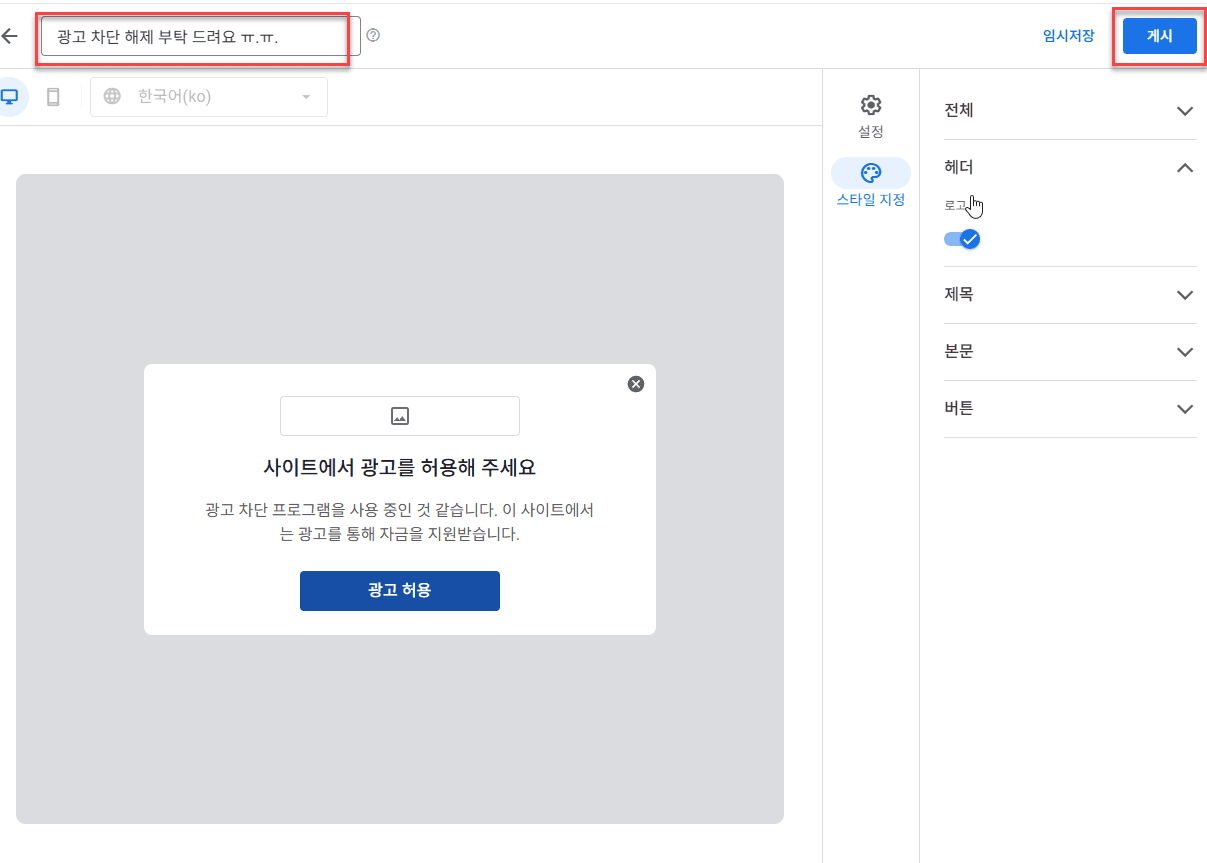This screenshot has width=1207, height=863.
Task: Close the preview dialog with X icon
Action: (x=635, y=384)
